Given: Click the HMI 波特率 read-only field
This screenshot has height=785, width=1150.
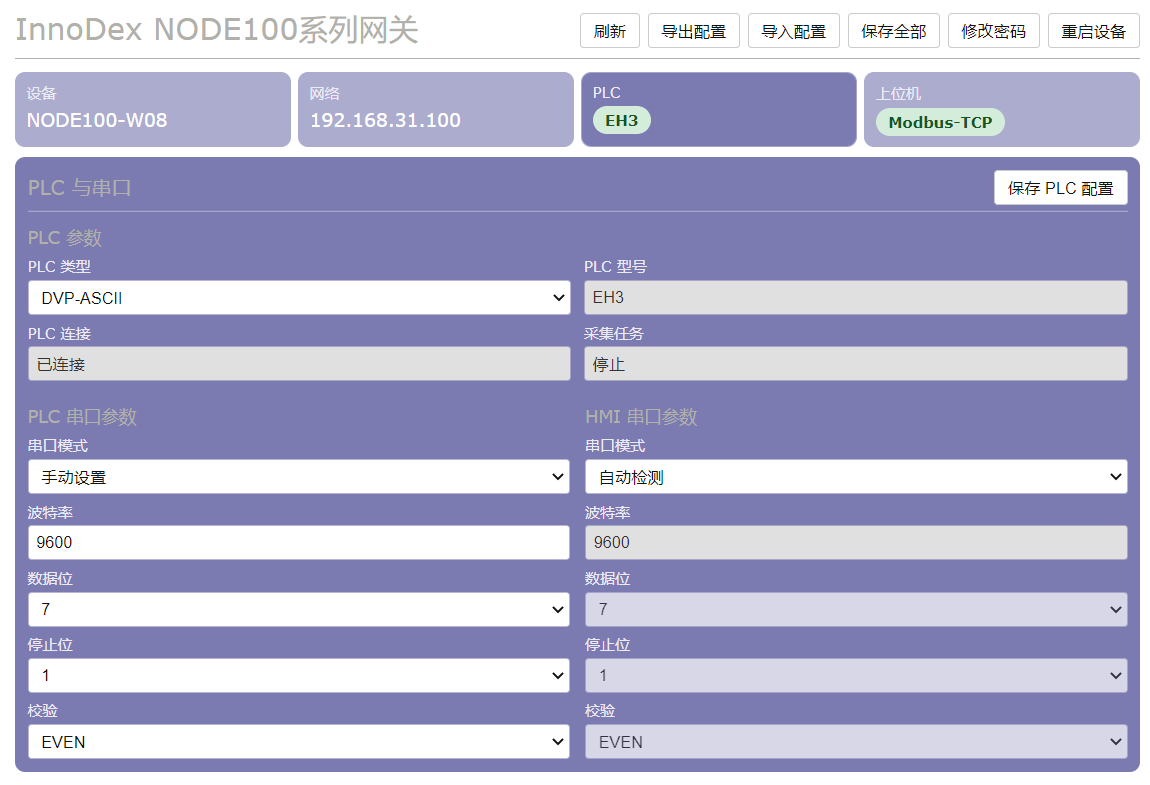Looking at the screenshot, I should point(856,542).
